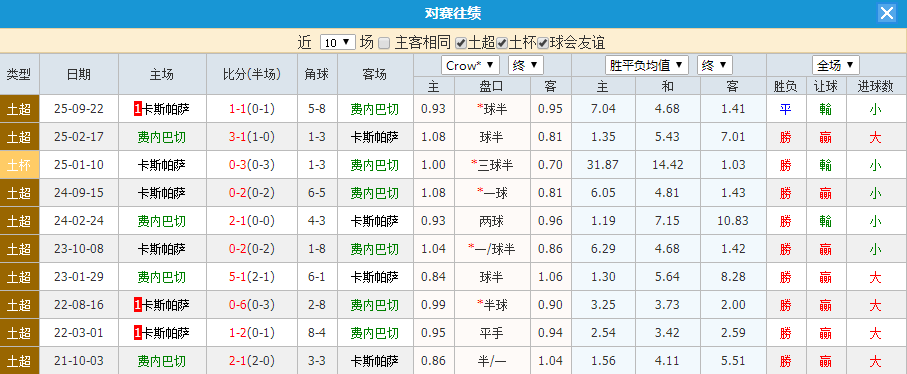Screen dimensions: 907x374
Task: Click away water 1.06 in 23-01-29 row
Action: (550, 277)
